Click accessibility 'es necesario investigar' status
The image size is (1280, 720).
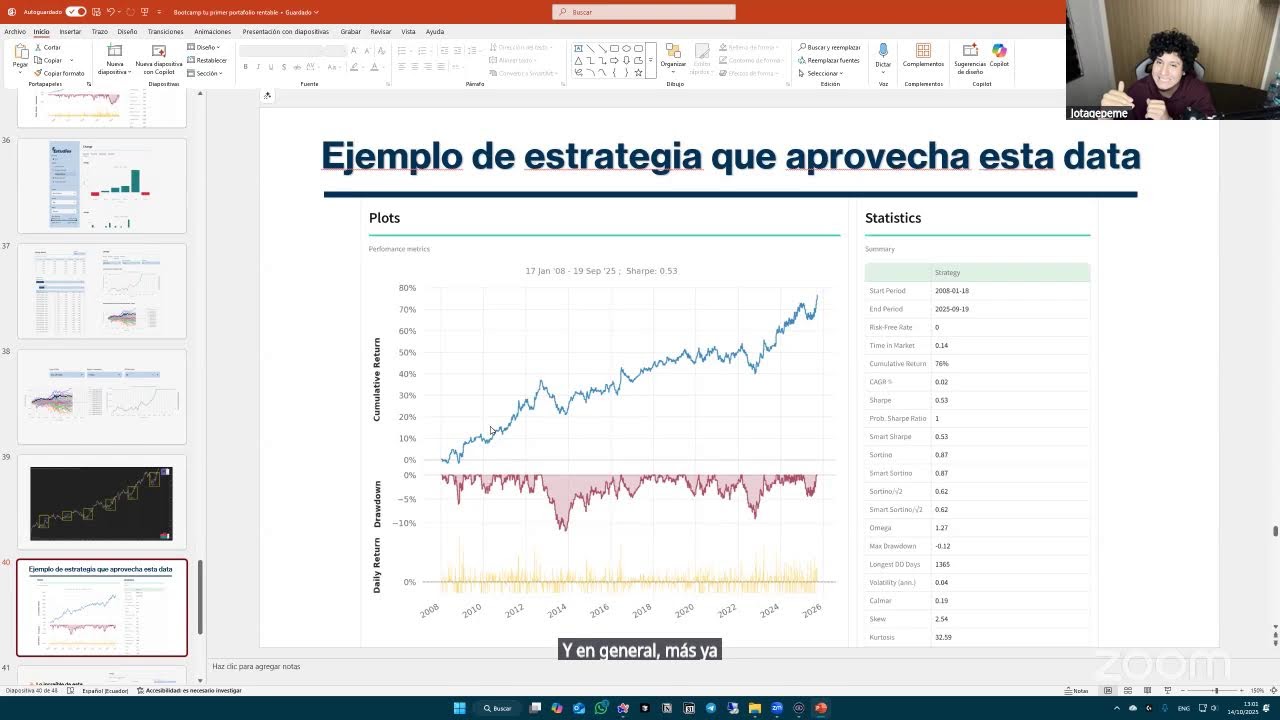pyautogui.click(x=189, y=691)
